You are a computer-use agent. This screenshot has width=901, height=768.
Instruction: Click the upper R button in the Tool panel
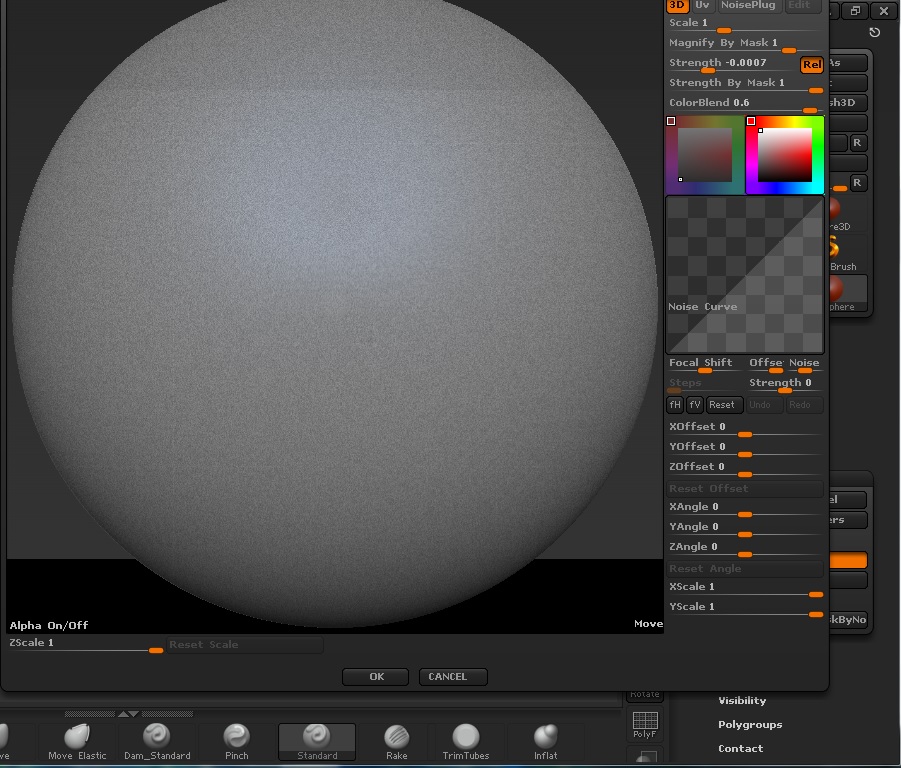[x=857, y=142]
